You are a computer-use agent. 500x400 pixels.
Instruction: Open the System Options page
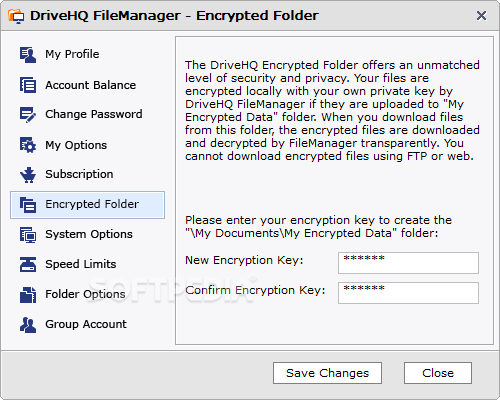[x=89, y=234]
